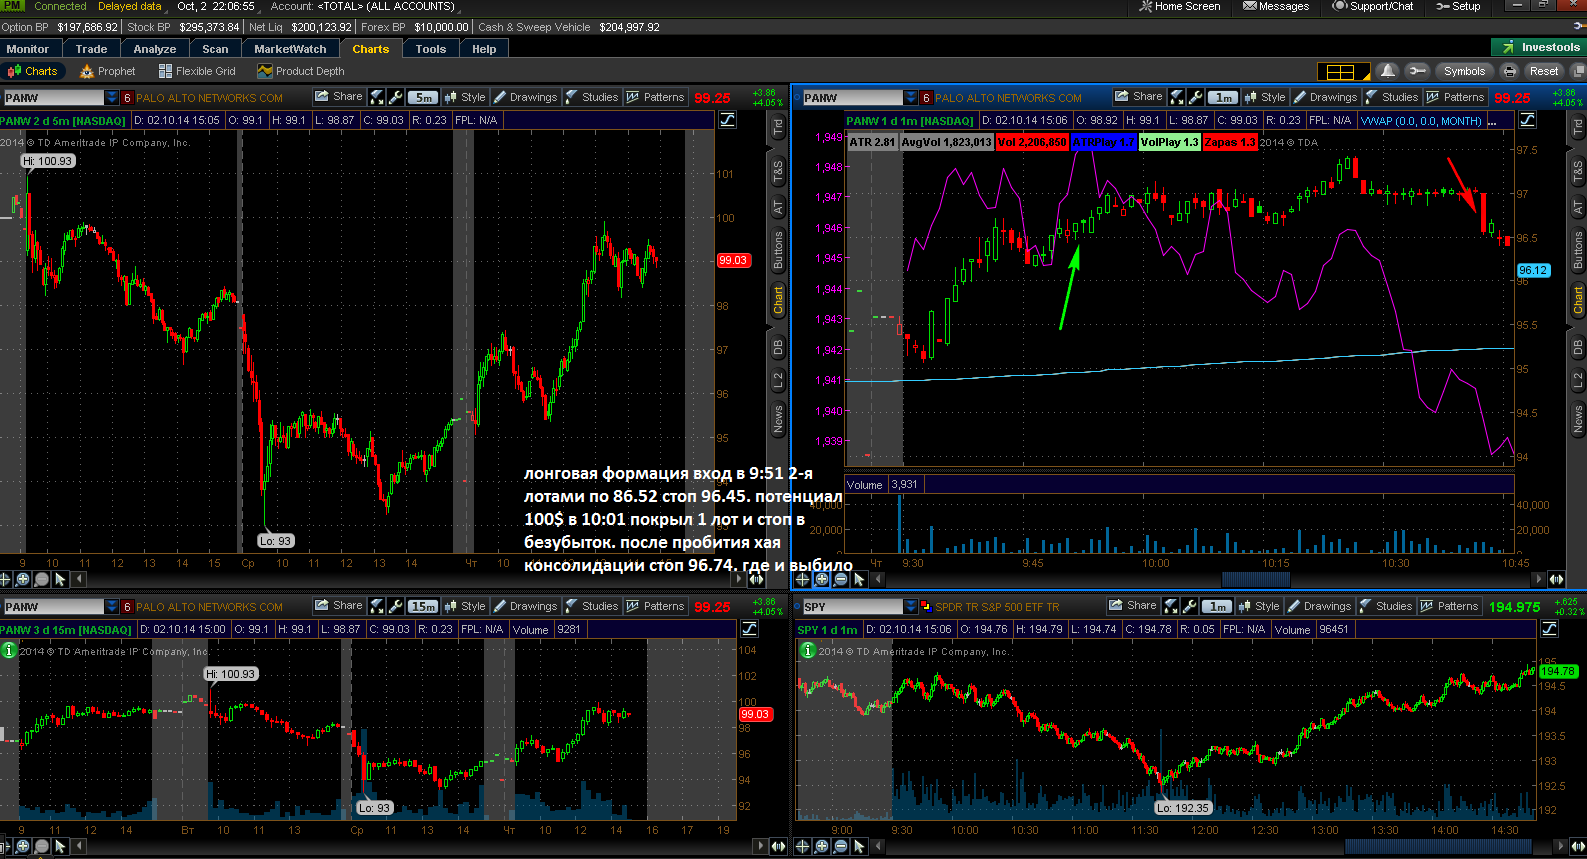Open symbol dropdown on PANW 5m chart
The width and height of the screenshot is (1587, 859).
coord(111,97)
